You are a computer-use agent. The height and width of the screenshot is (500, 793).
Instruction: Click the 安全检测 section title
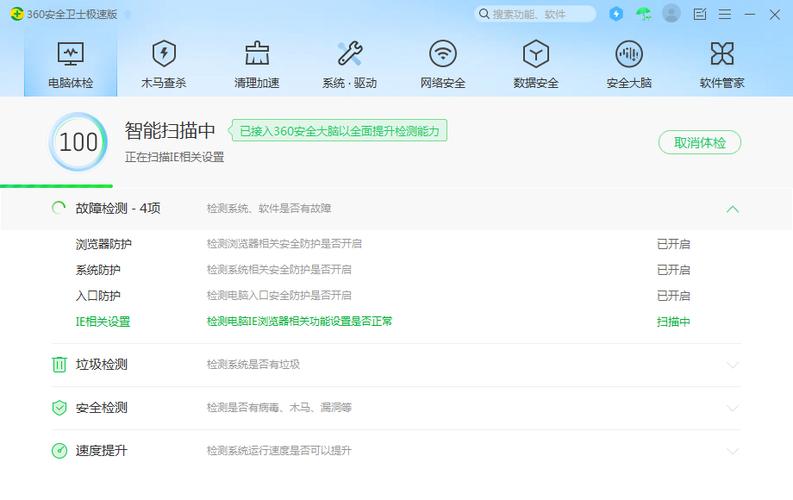coord(102,407)
